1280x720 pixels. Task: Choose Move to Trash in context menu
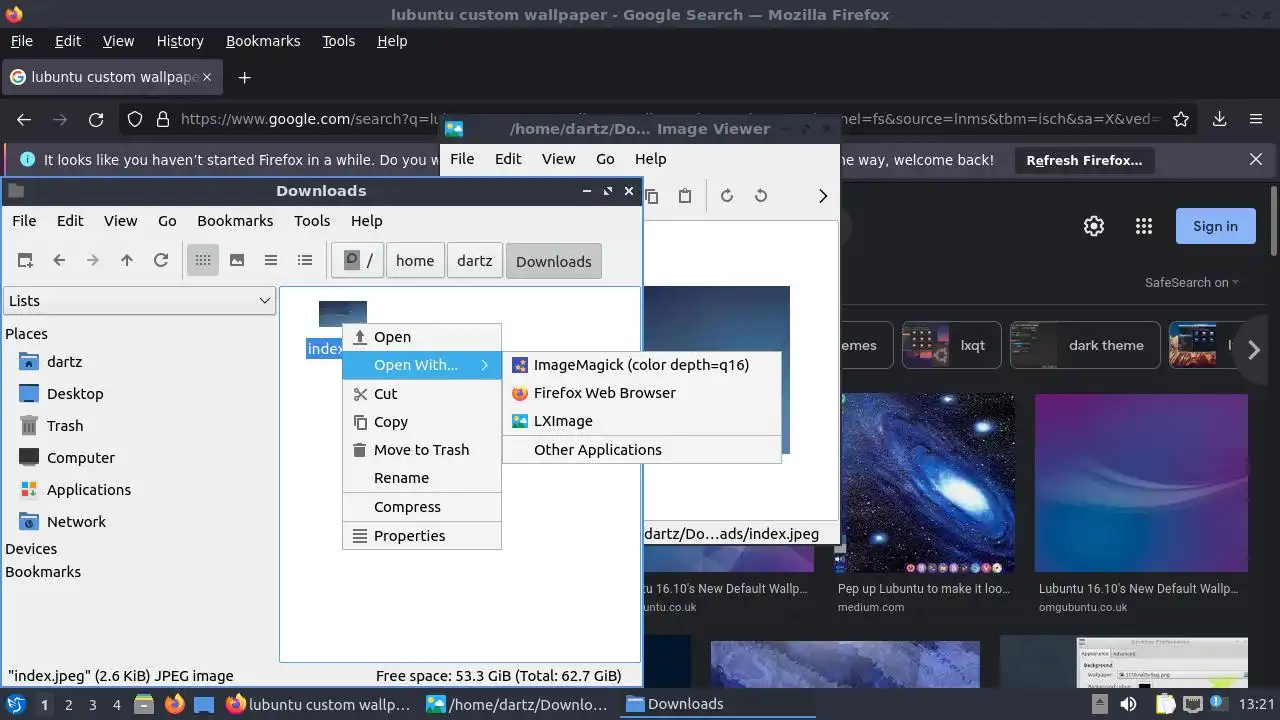point(421,450)
